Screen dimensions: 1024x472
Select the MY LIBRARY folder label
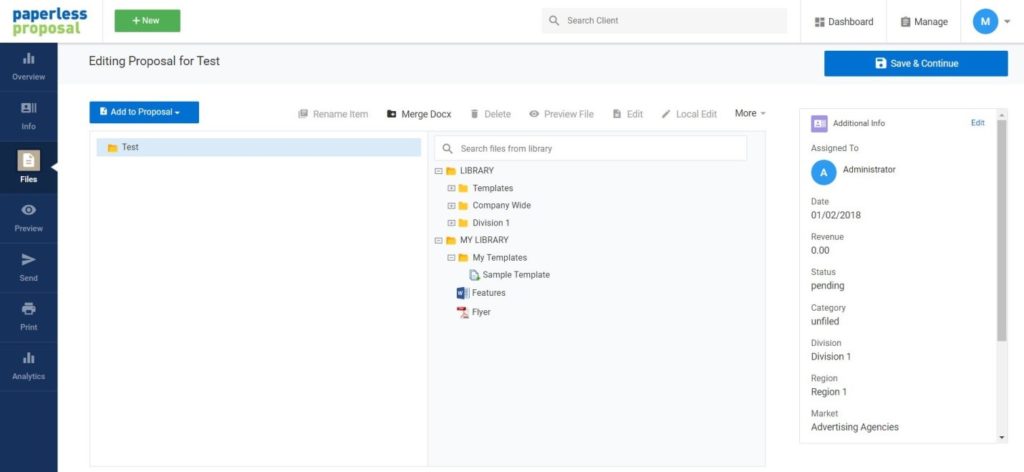484,240
